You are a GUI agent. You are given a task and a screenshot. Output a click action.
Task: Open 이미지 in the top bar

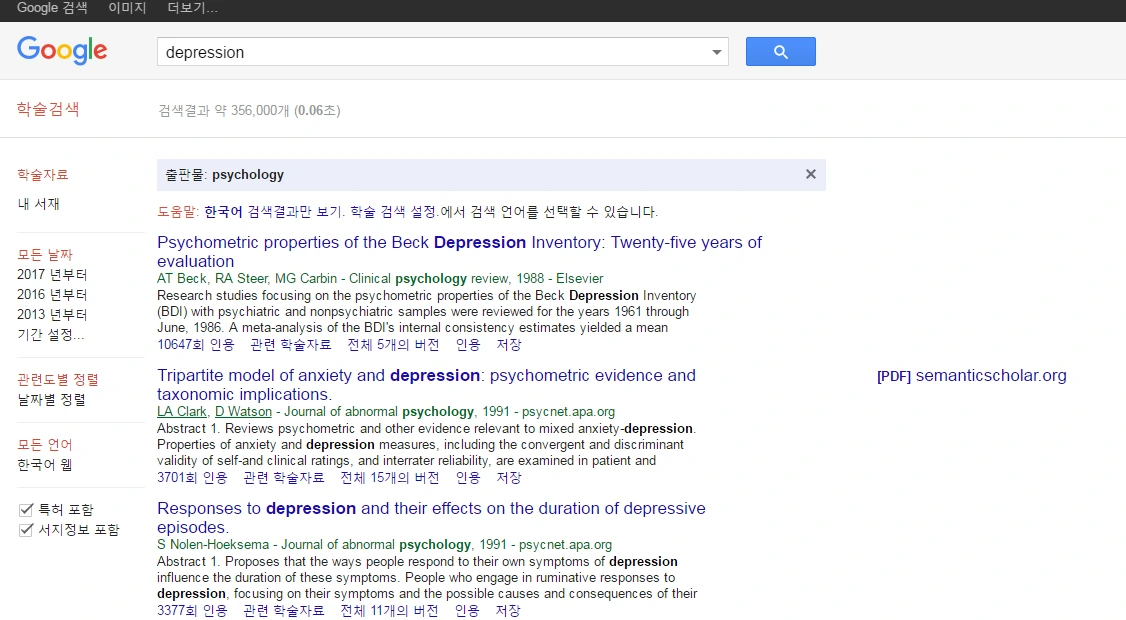point(127,8)
